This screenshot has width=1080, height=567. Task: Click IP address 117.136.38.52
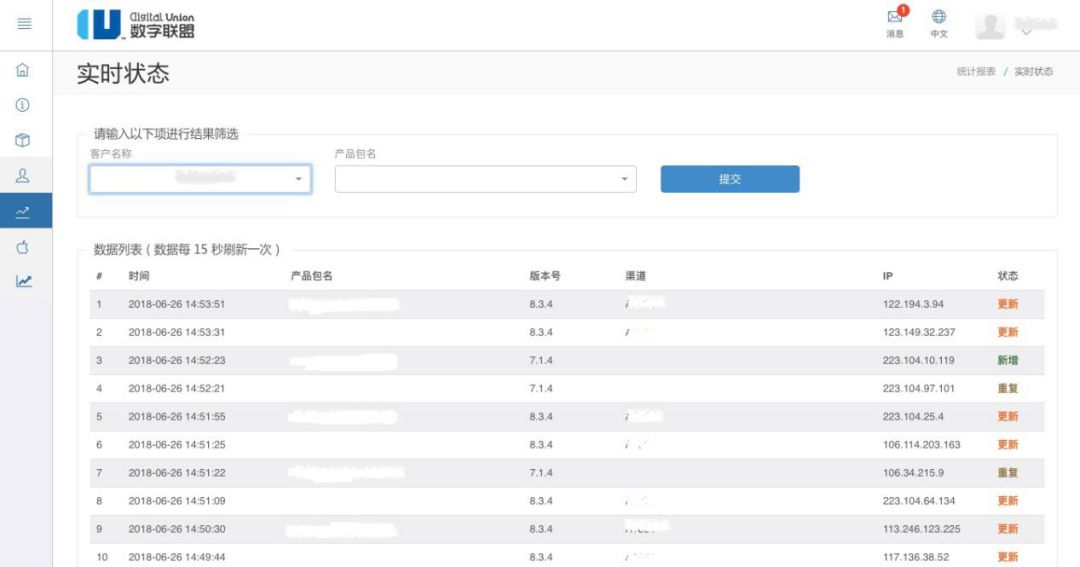tap(916, 557)
